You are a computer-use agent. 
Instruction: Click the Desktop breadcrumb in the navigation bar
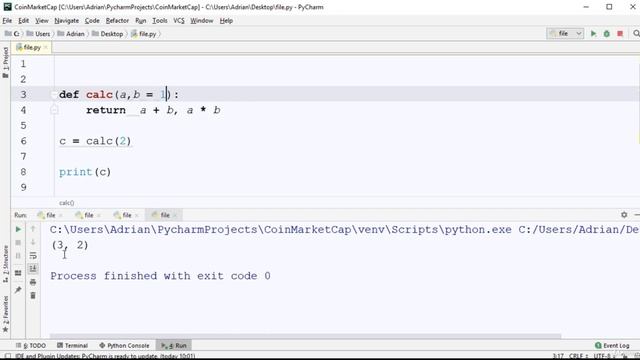coord(107,34)
